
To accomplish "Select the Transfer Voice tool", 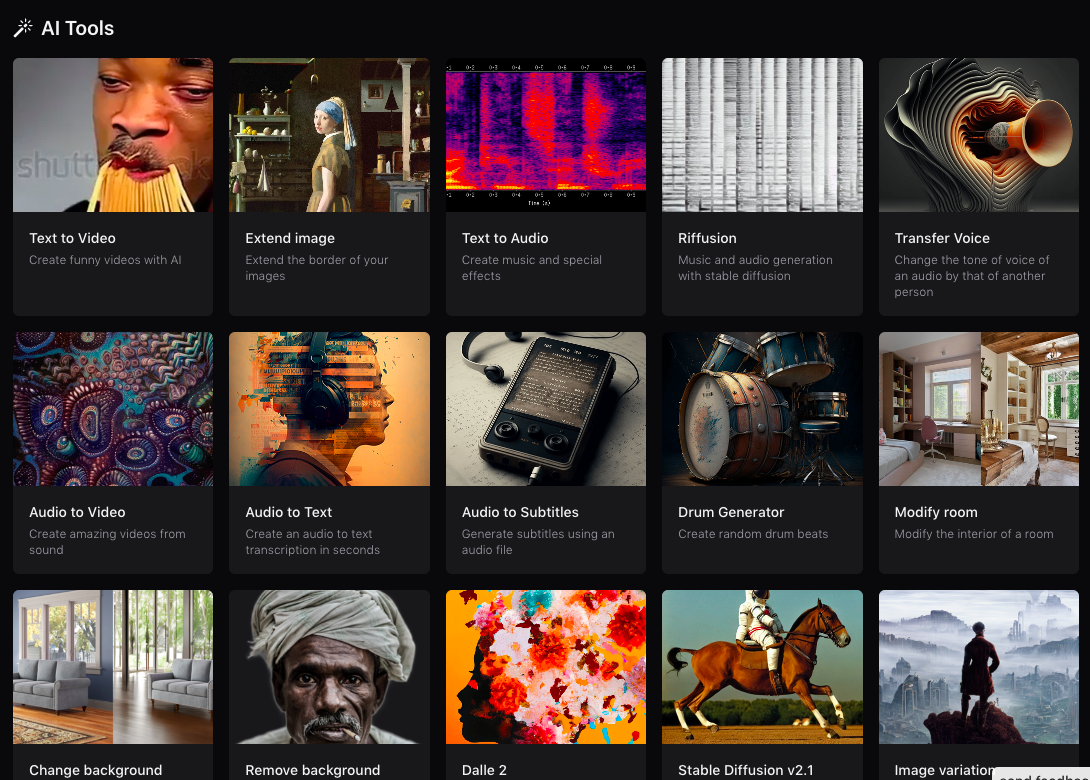I will tap(978, 185).
